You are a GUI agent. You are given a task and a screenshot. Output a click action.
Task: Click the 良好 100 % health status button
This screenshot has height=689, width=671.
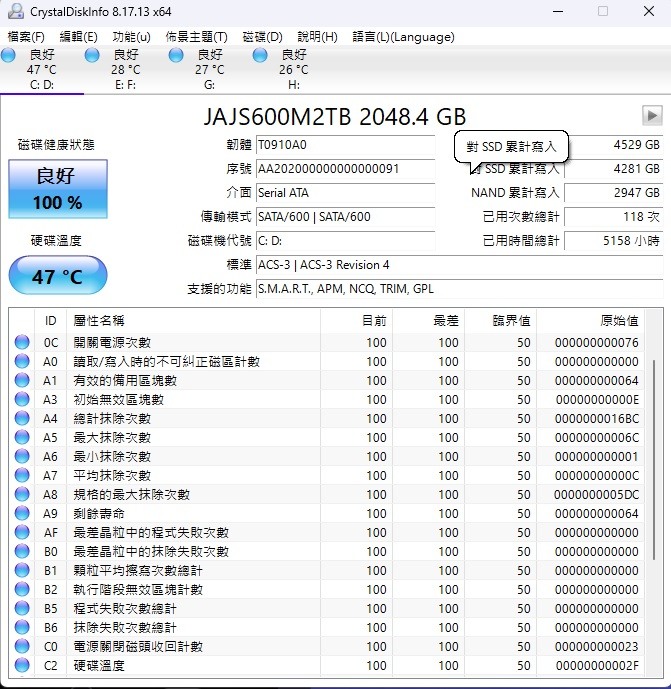coord(58,189)
